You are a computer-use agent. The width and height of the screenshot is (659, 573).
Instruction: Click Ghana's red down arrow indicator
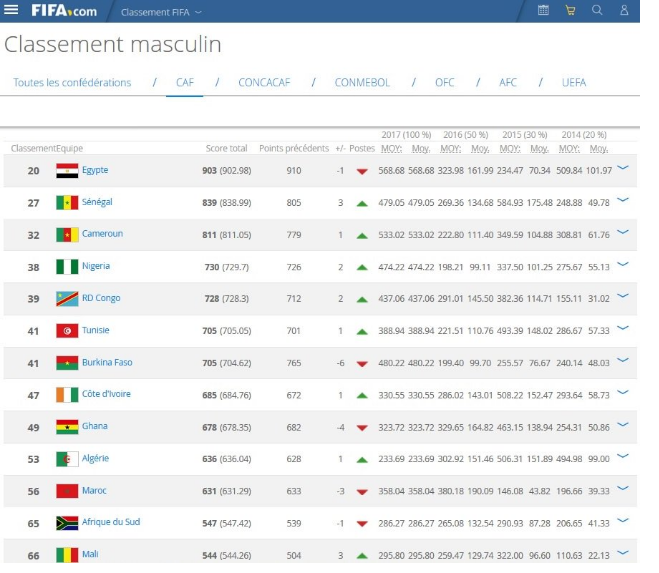click(362, 428)
